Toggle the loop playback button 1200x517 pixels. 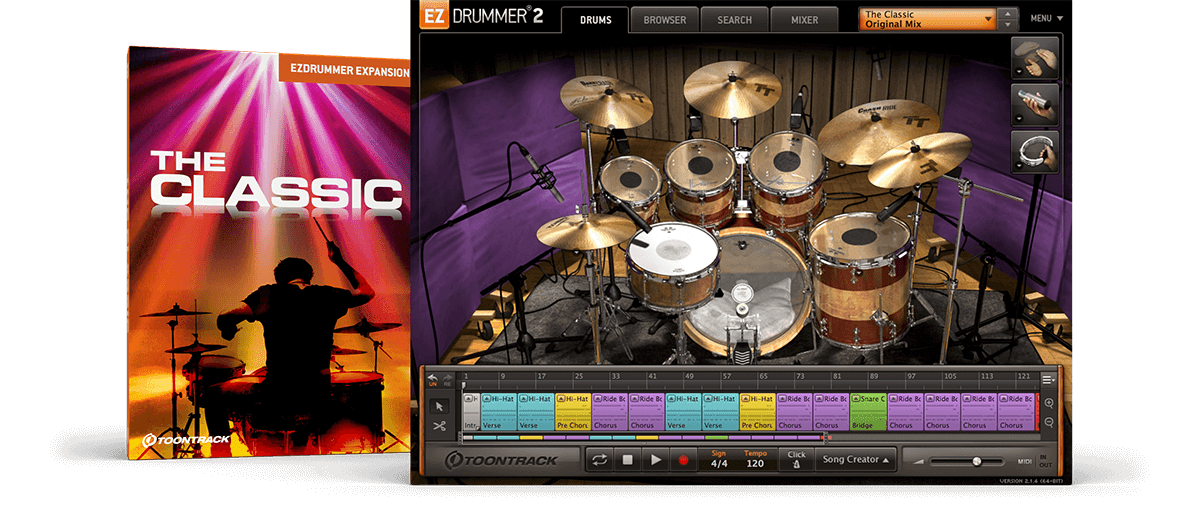click(x=600, y=460)
